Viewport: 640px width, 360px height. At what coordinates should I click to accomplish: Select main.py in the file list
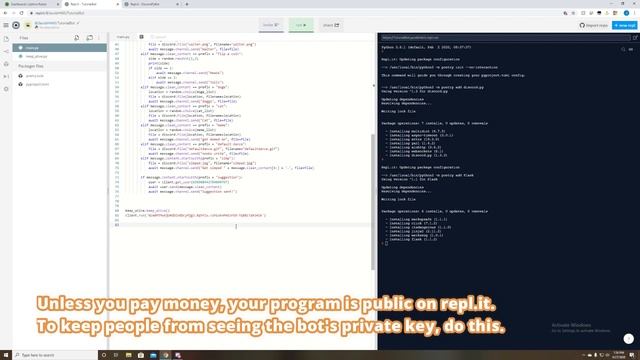coord(60,48)
